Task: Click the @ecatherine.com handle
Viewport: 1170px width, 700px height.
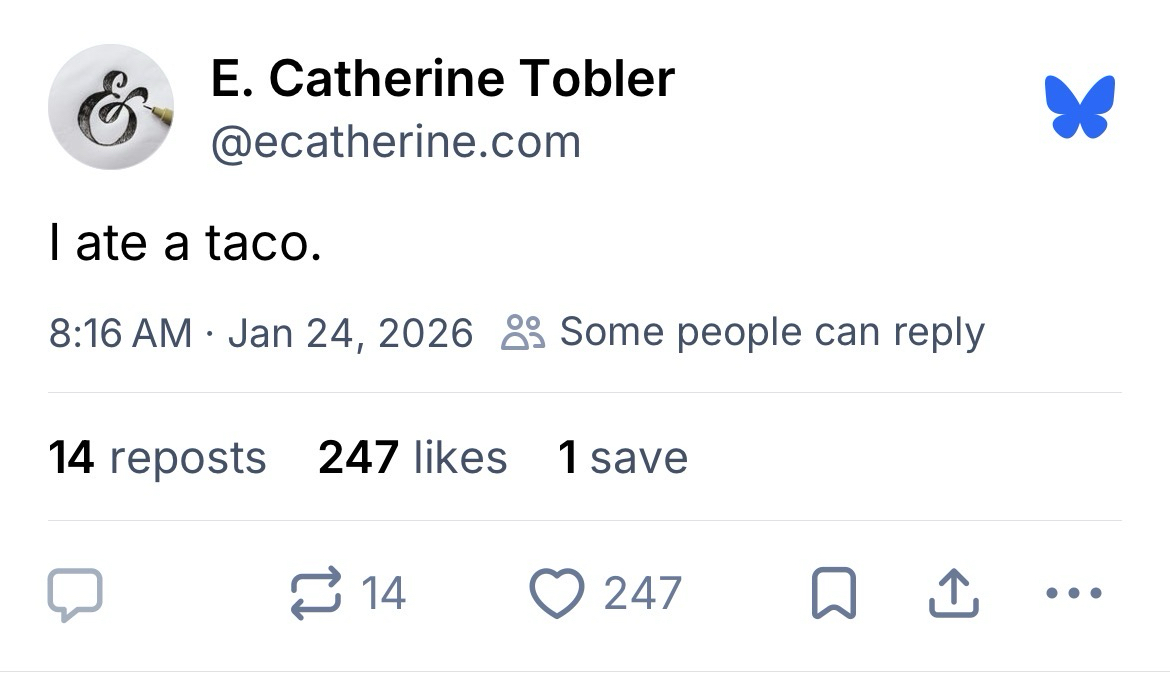Action: [x=395, y=141]
